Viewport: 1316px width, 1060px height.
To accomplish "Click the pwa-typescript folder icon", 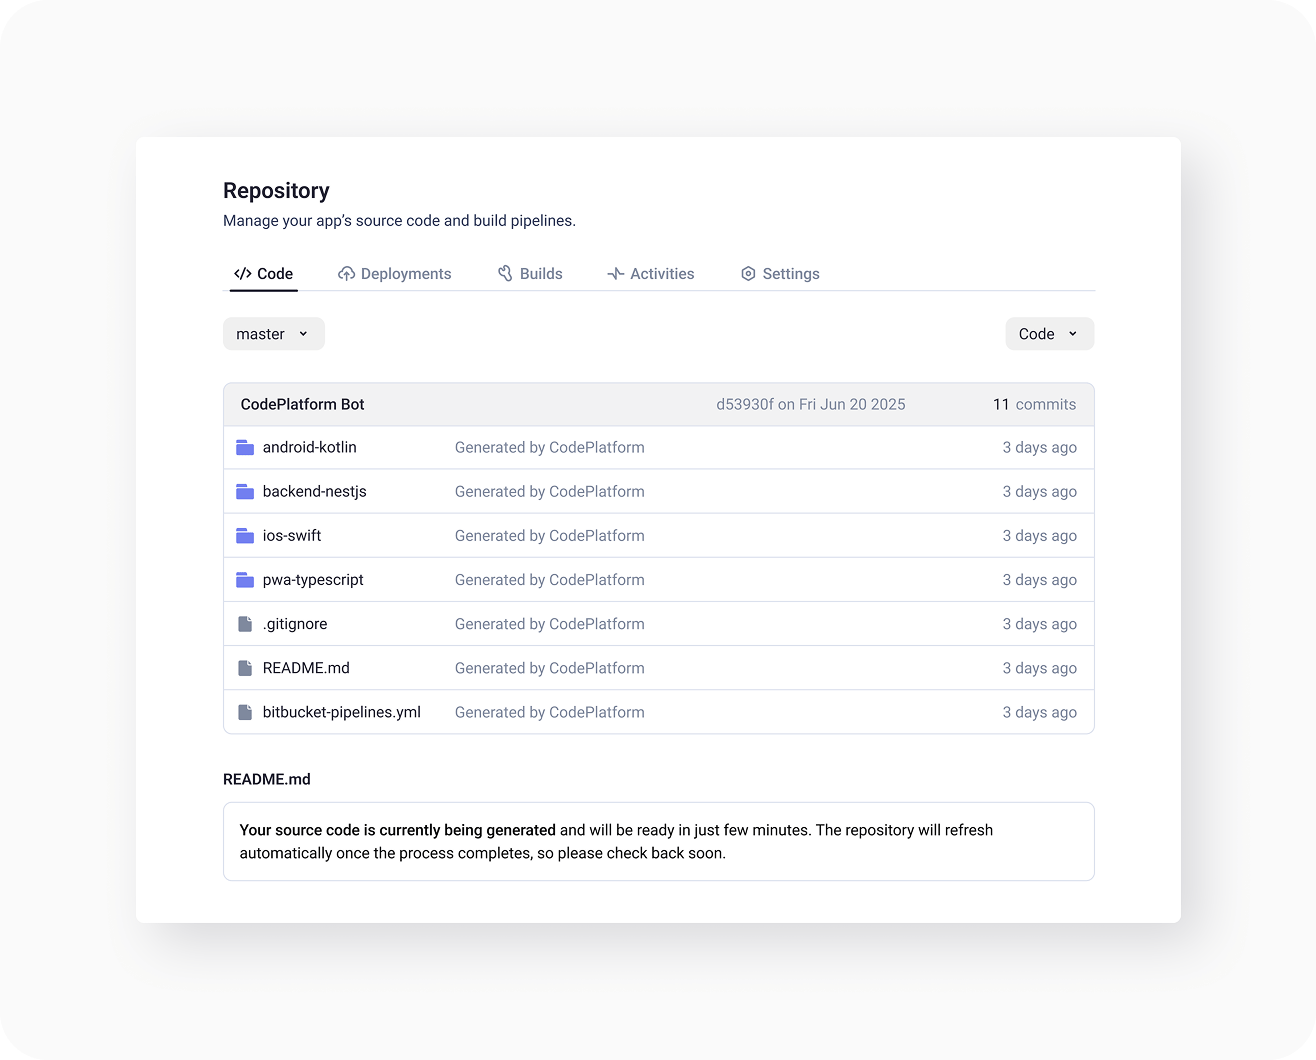I will click(x=245, y=580).
